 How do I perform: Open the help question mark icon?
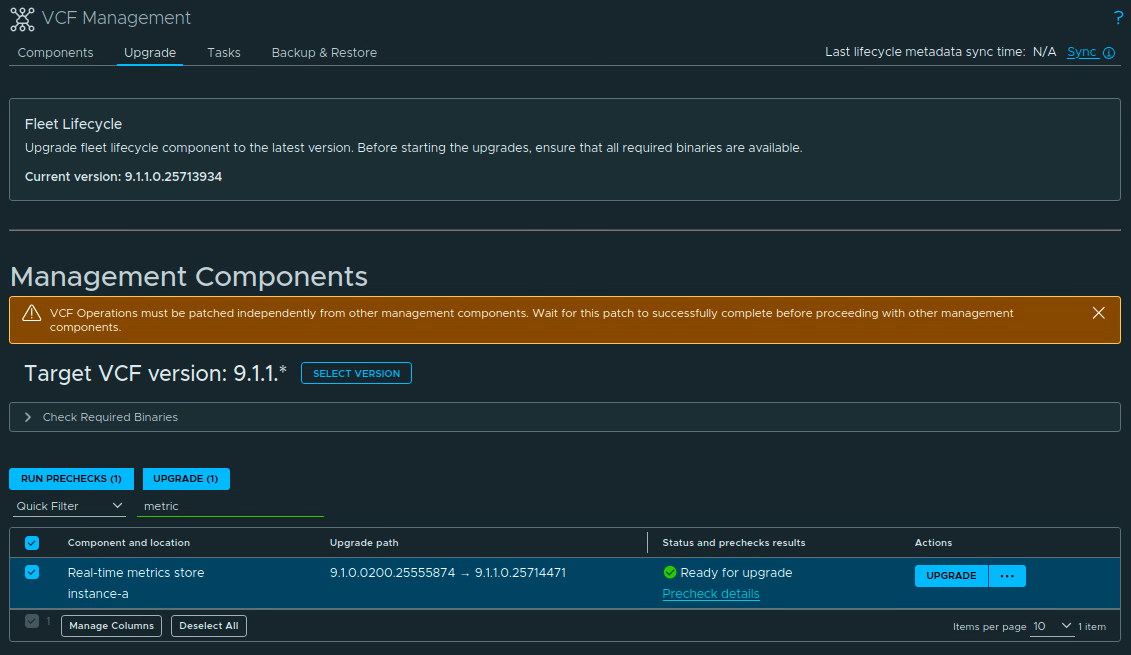point(1118,19)
